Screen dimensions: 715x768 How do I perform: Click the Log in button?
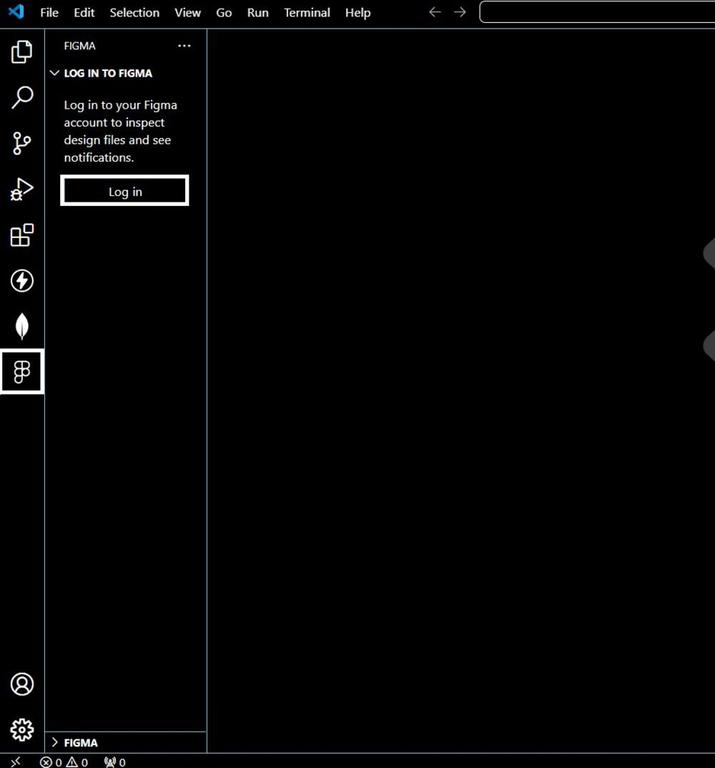(125, 191)
